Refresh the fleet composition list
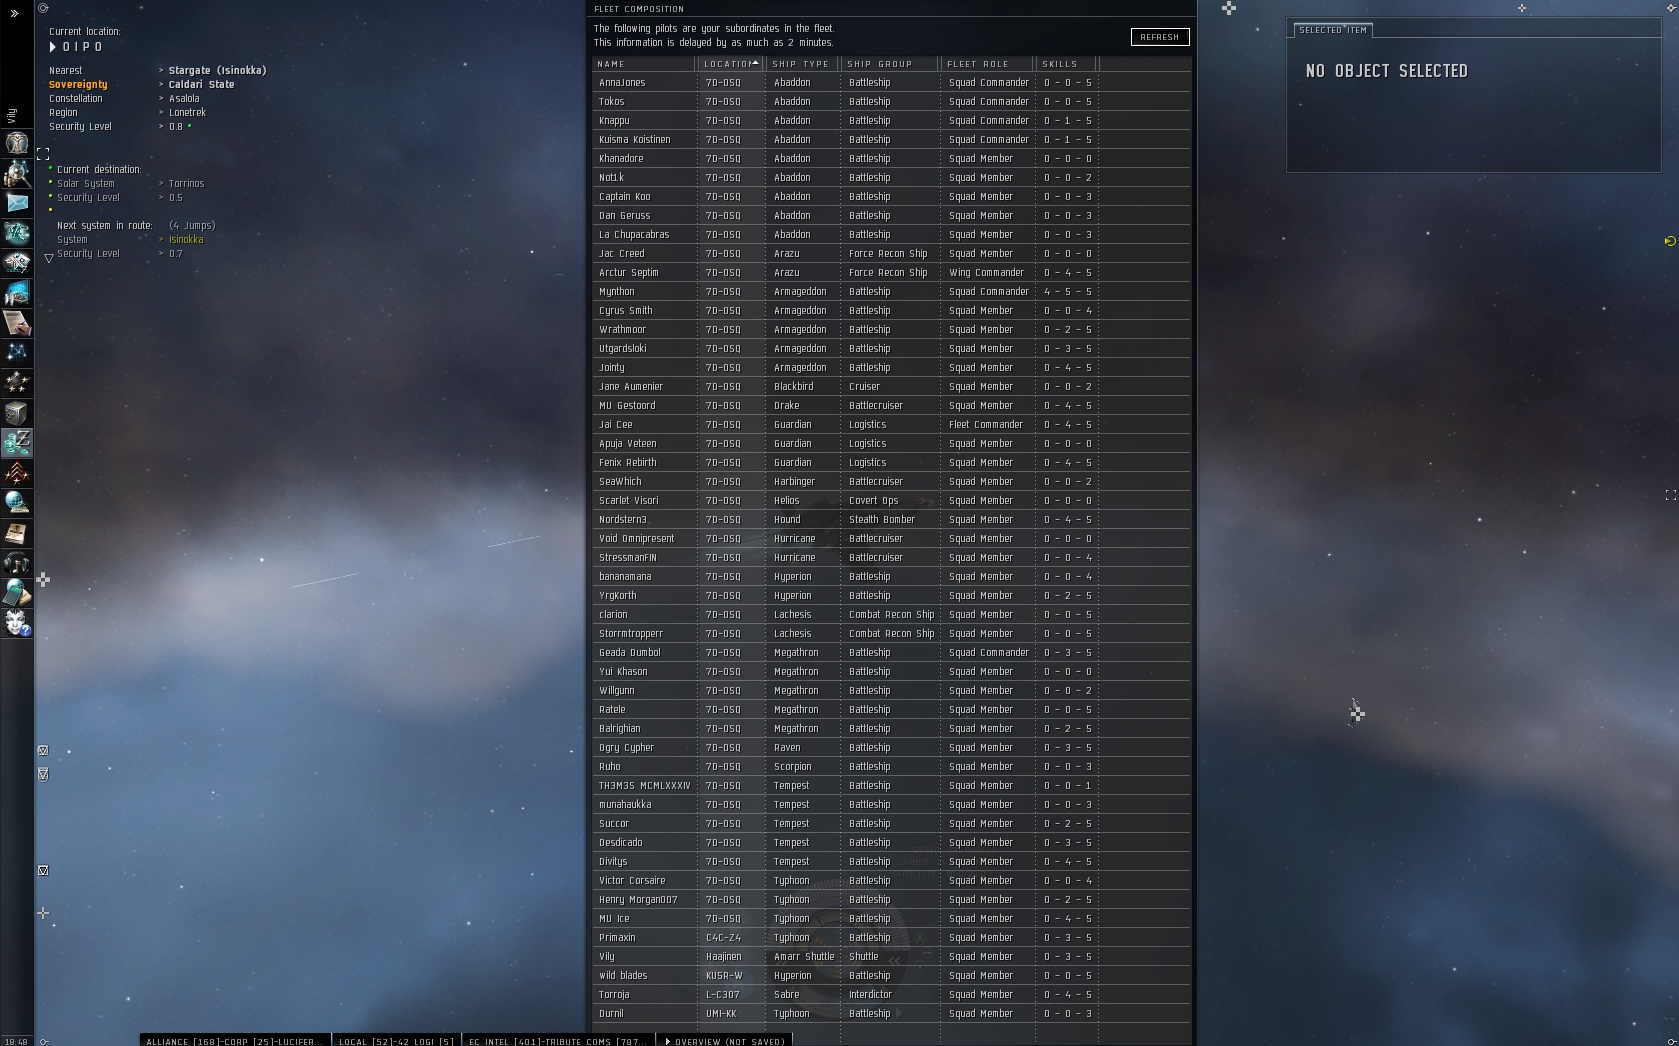Viewport: 1679px width, 1046px height. [x=1160, y=37]
